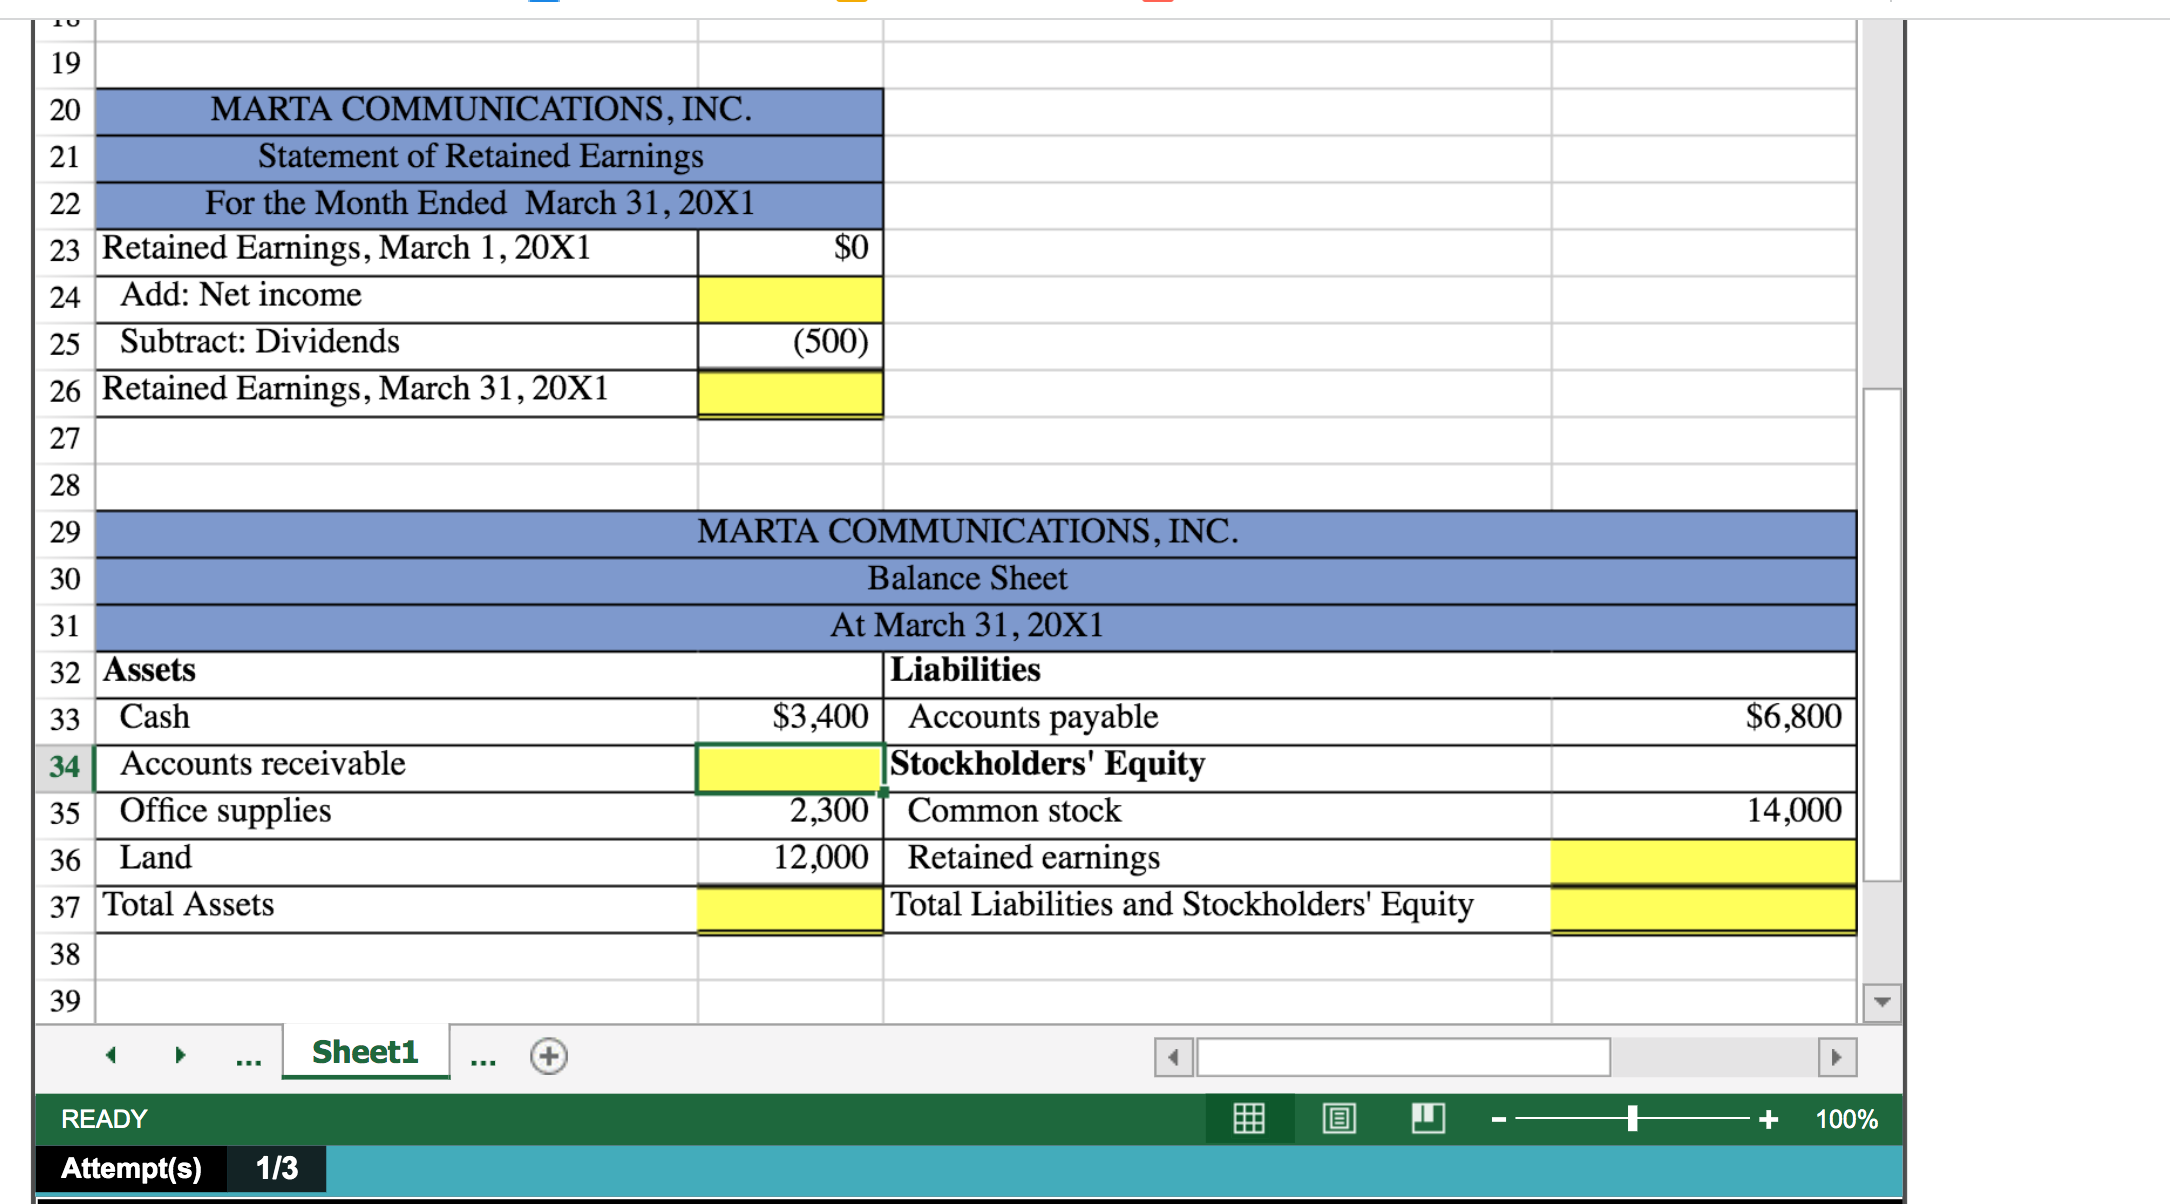Screen dimensions: 2170x1204
Task: Open the Sheet1 tab
Action: tap(365, 1052)
